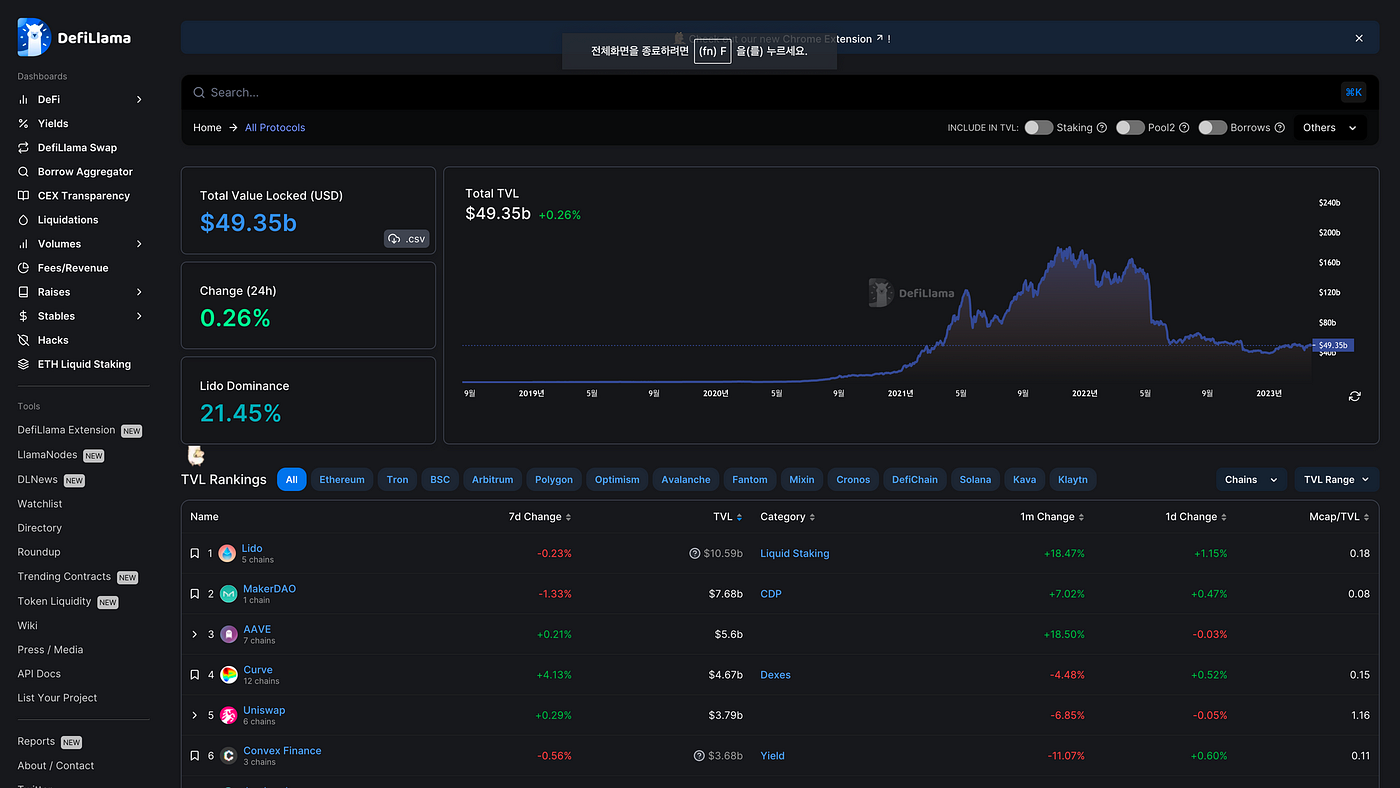Screen dimensions: 1400x788
Task: Sort table by Mcap/TVL column
Action: pos(1337,517)
